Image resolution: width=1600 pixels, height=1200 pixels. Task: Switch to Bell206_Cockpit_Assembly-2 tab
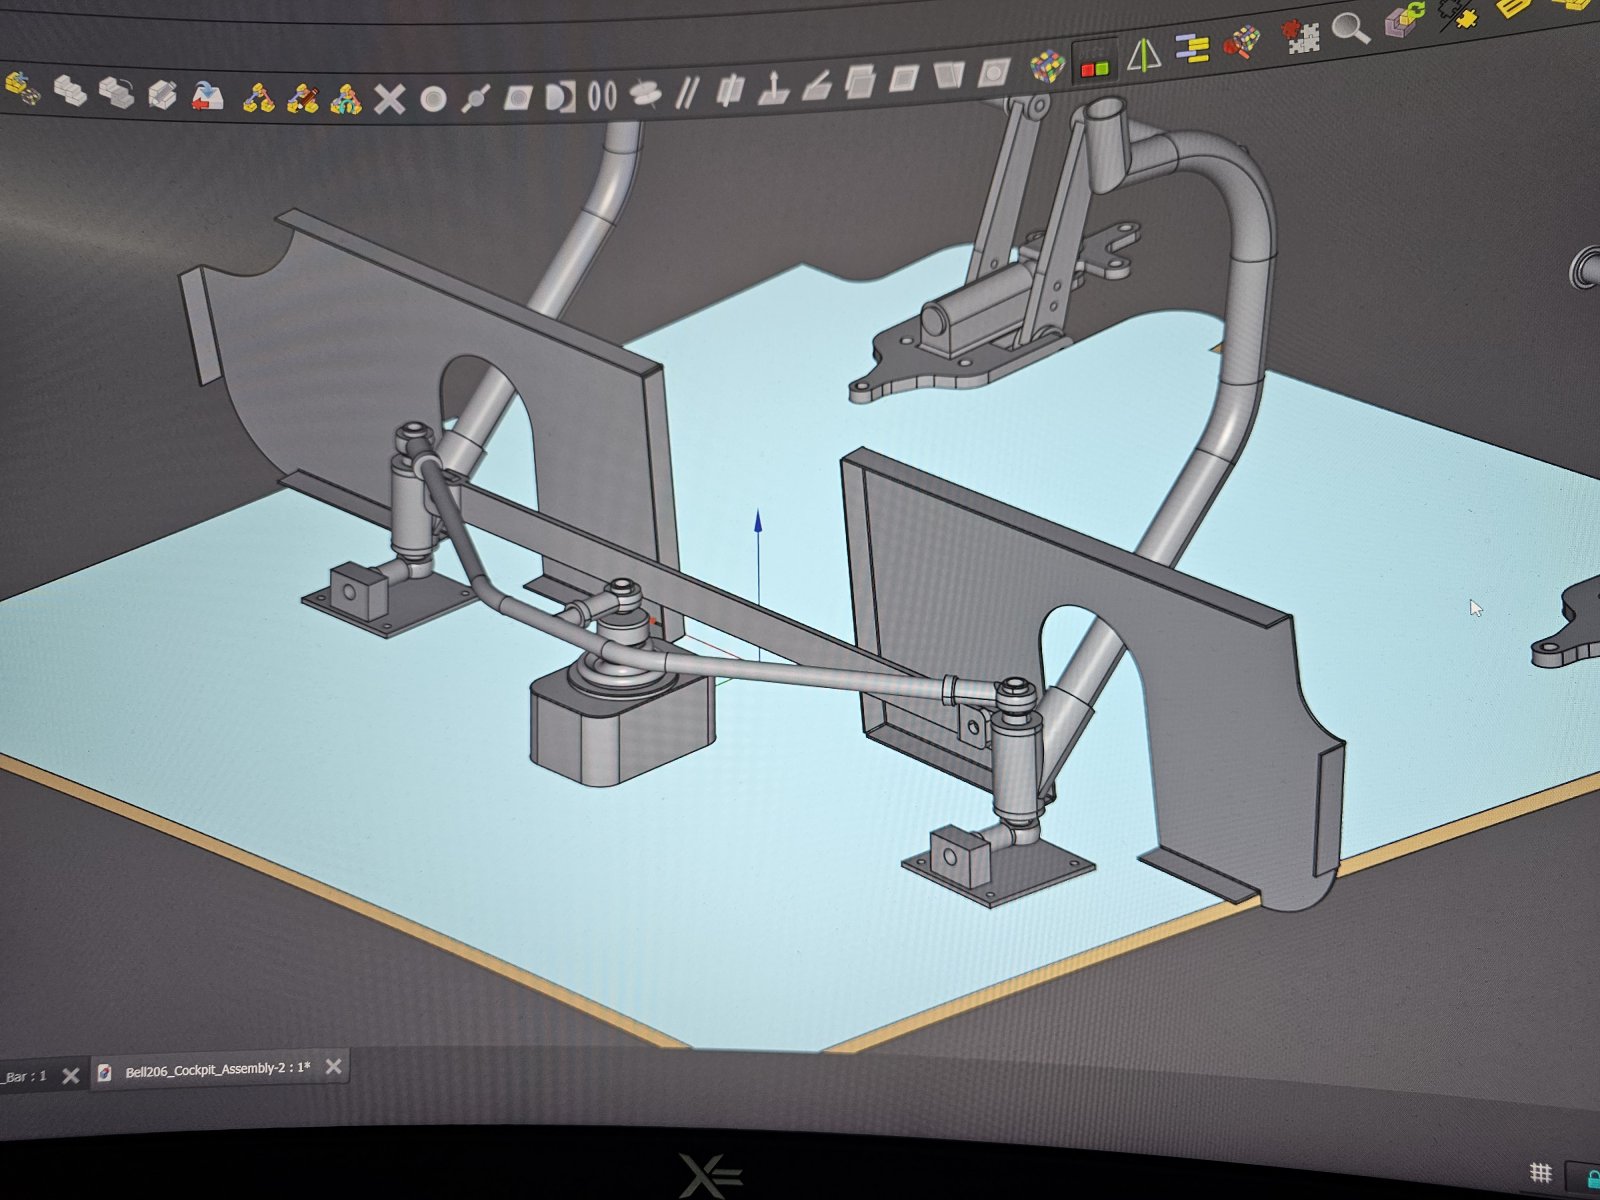point(218,1069)
